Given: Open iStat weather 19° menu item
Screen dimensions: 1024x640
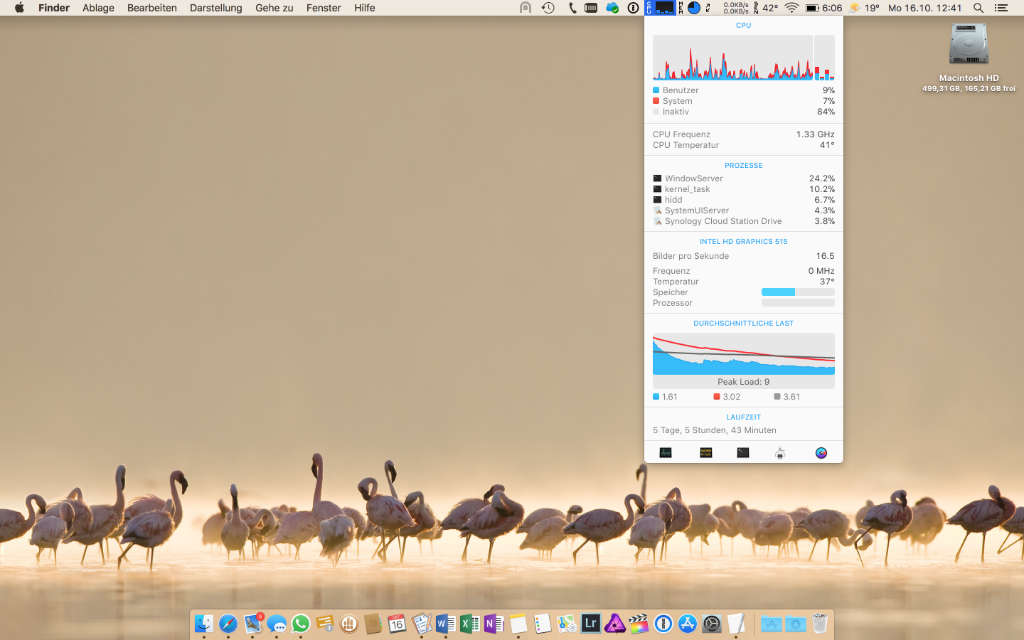Looking at the screenshot, I should point(863,8).
